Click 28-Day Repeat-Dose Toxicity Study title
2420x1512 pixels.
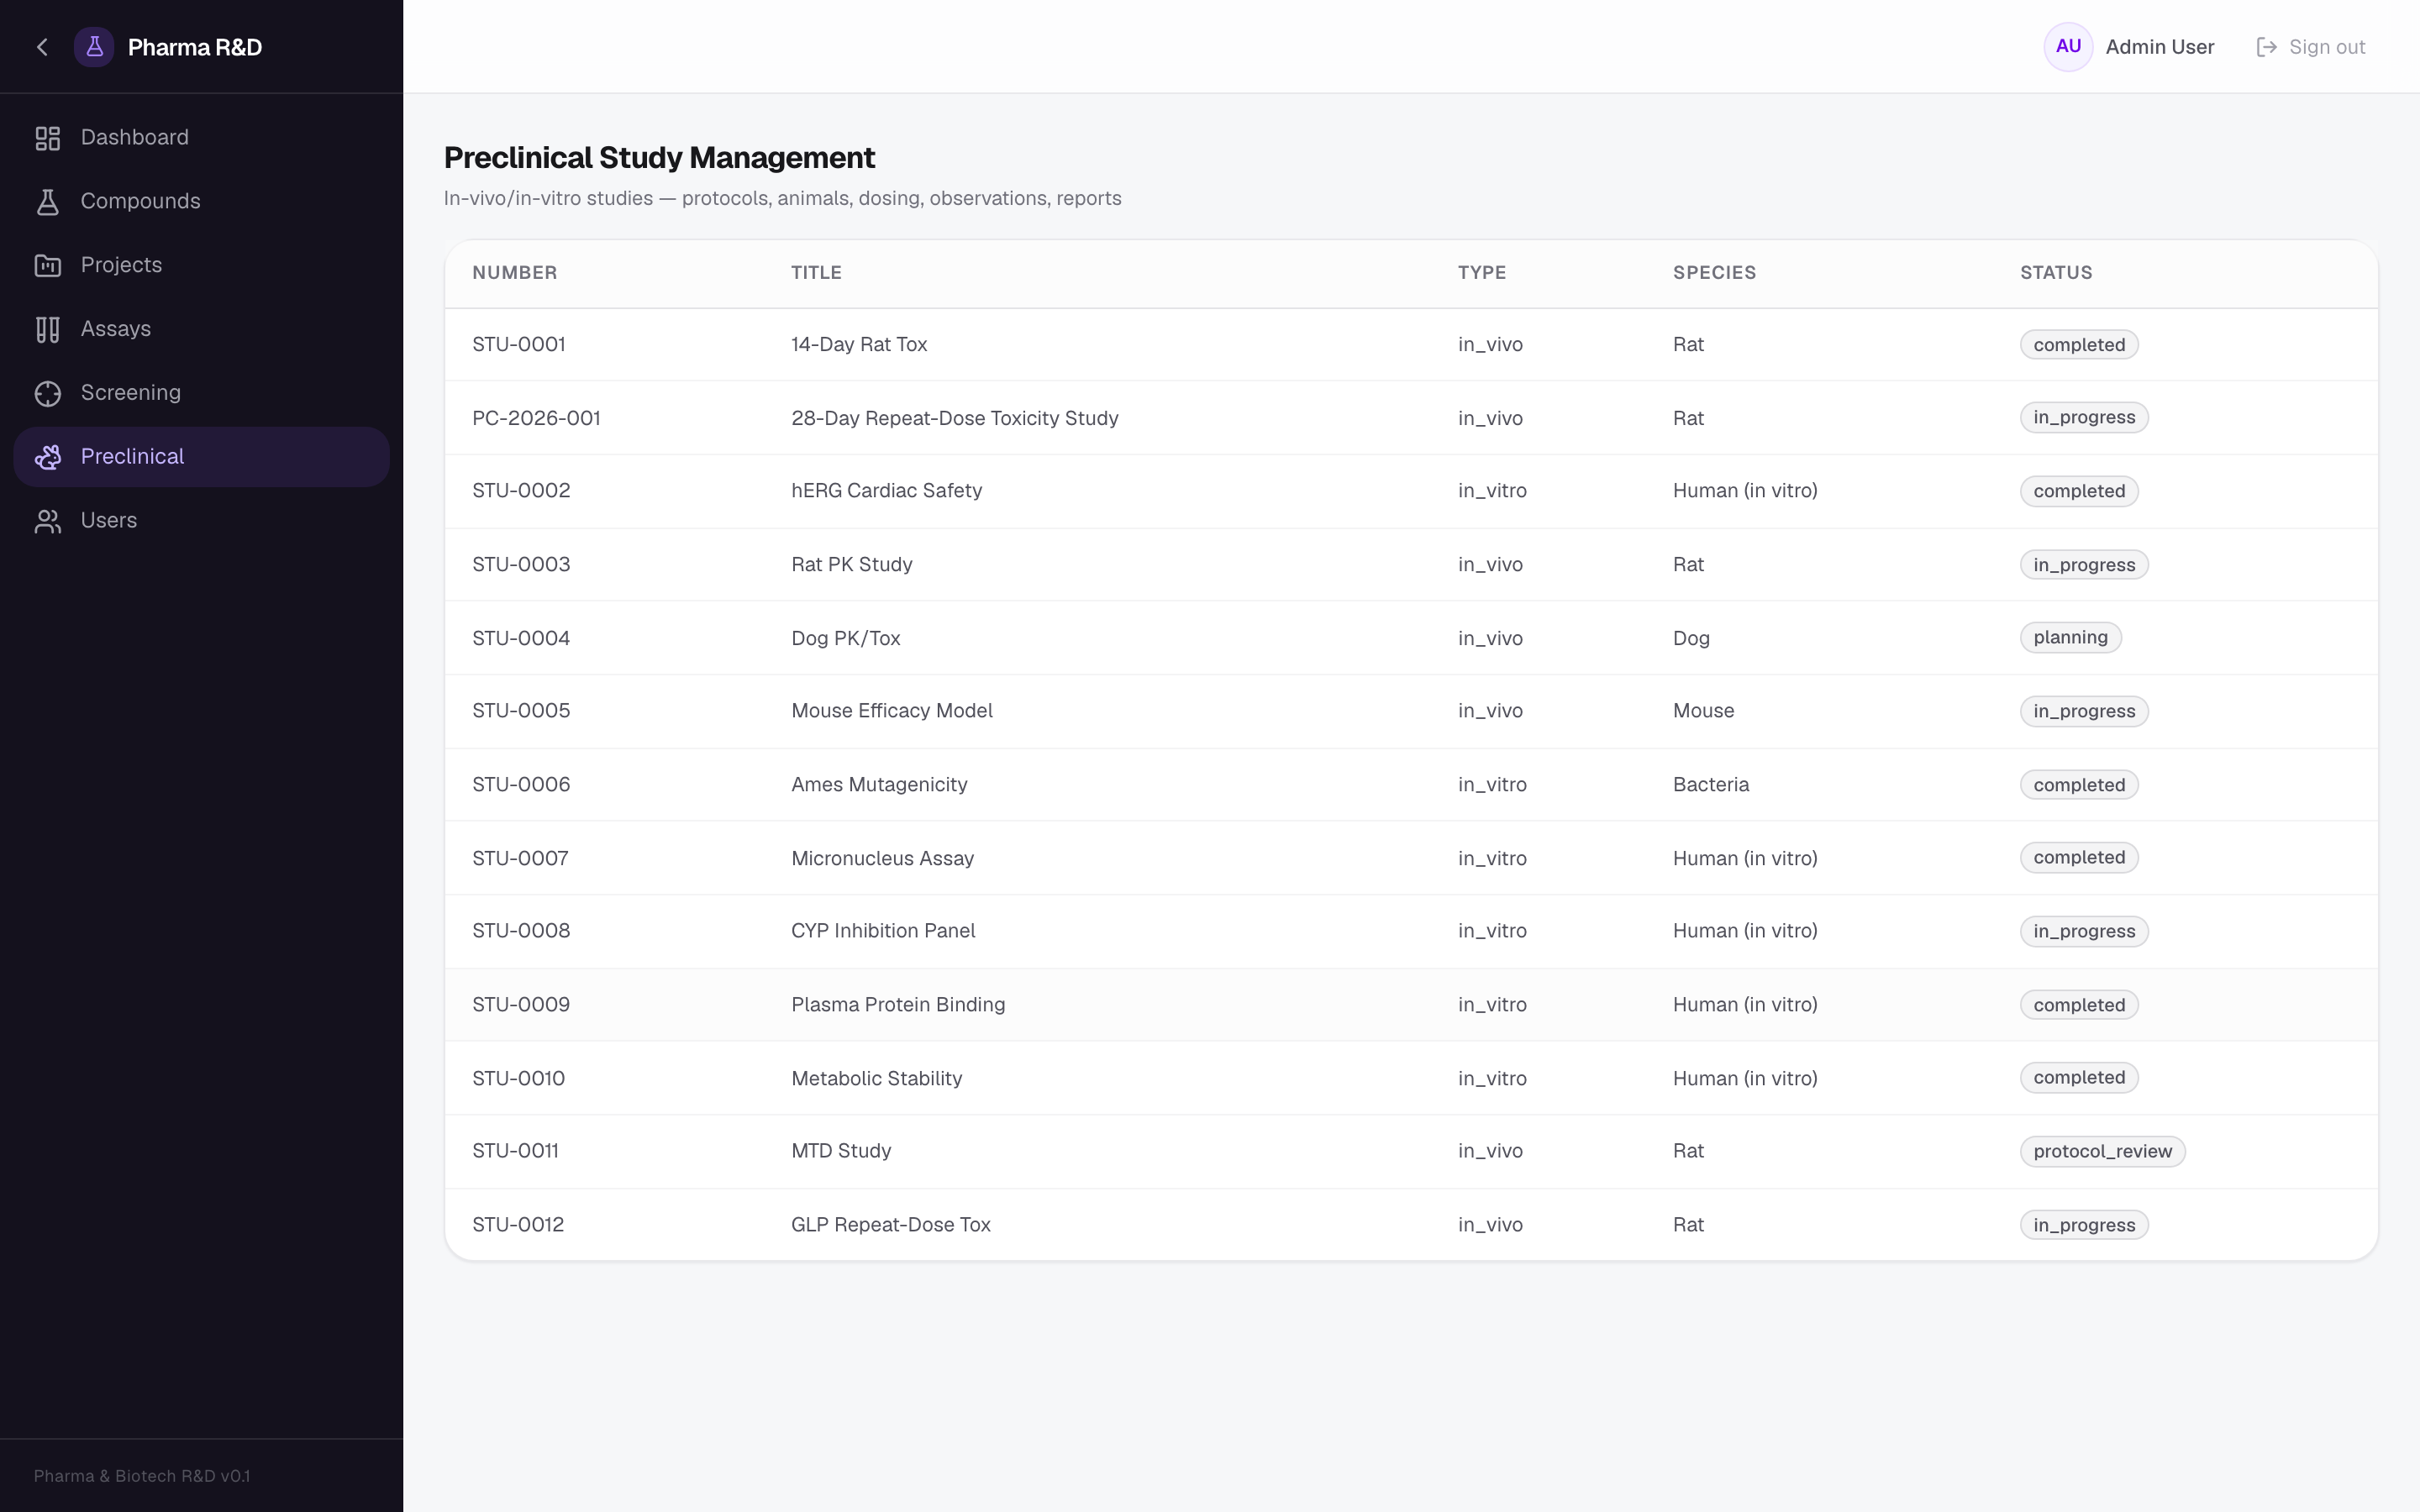pyautogui.click(x=955, y=418)
